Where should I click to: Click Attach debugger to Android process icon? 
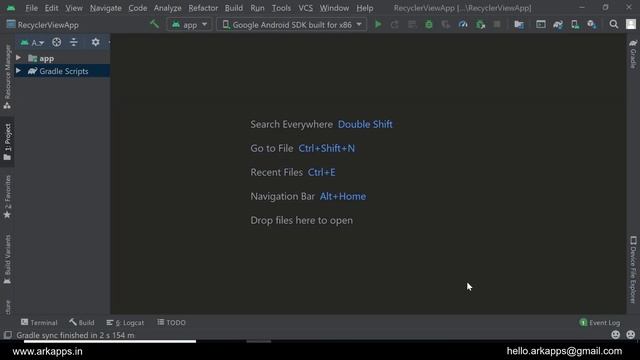480,24
